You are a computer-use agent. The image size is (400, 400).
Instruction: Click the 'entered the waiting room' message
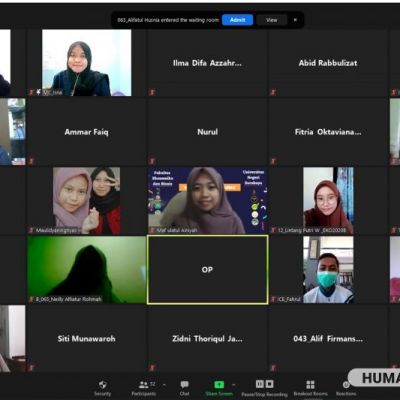168,20
